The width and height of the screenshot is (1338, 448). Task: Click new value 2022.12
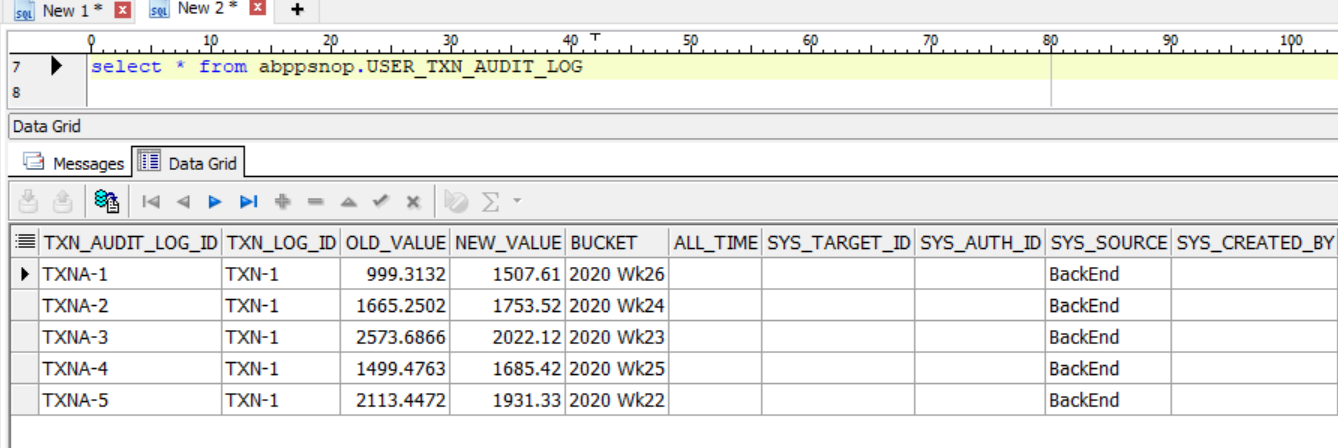tap(508, 337)
